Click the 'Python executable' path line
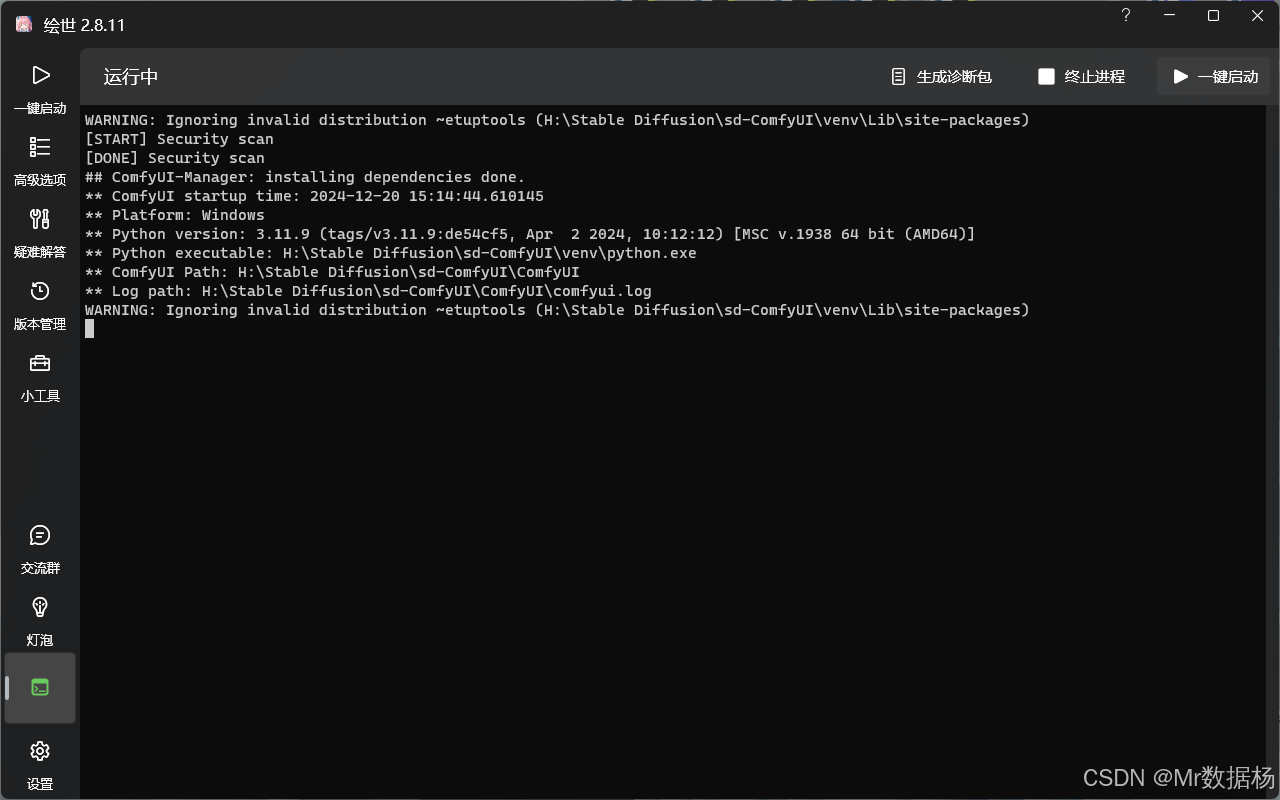Screen dimensions: 1280x800 coord(391,253)
